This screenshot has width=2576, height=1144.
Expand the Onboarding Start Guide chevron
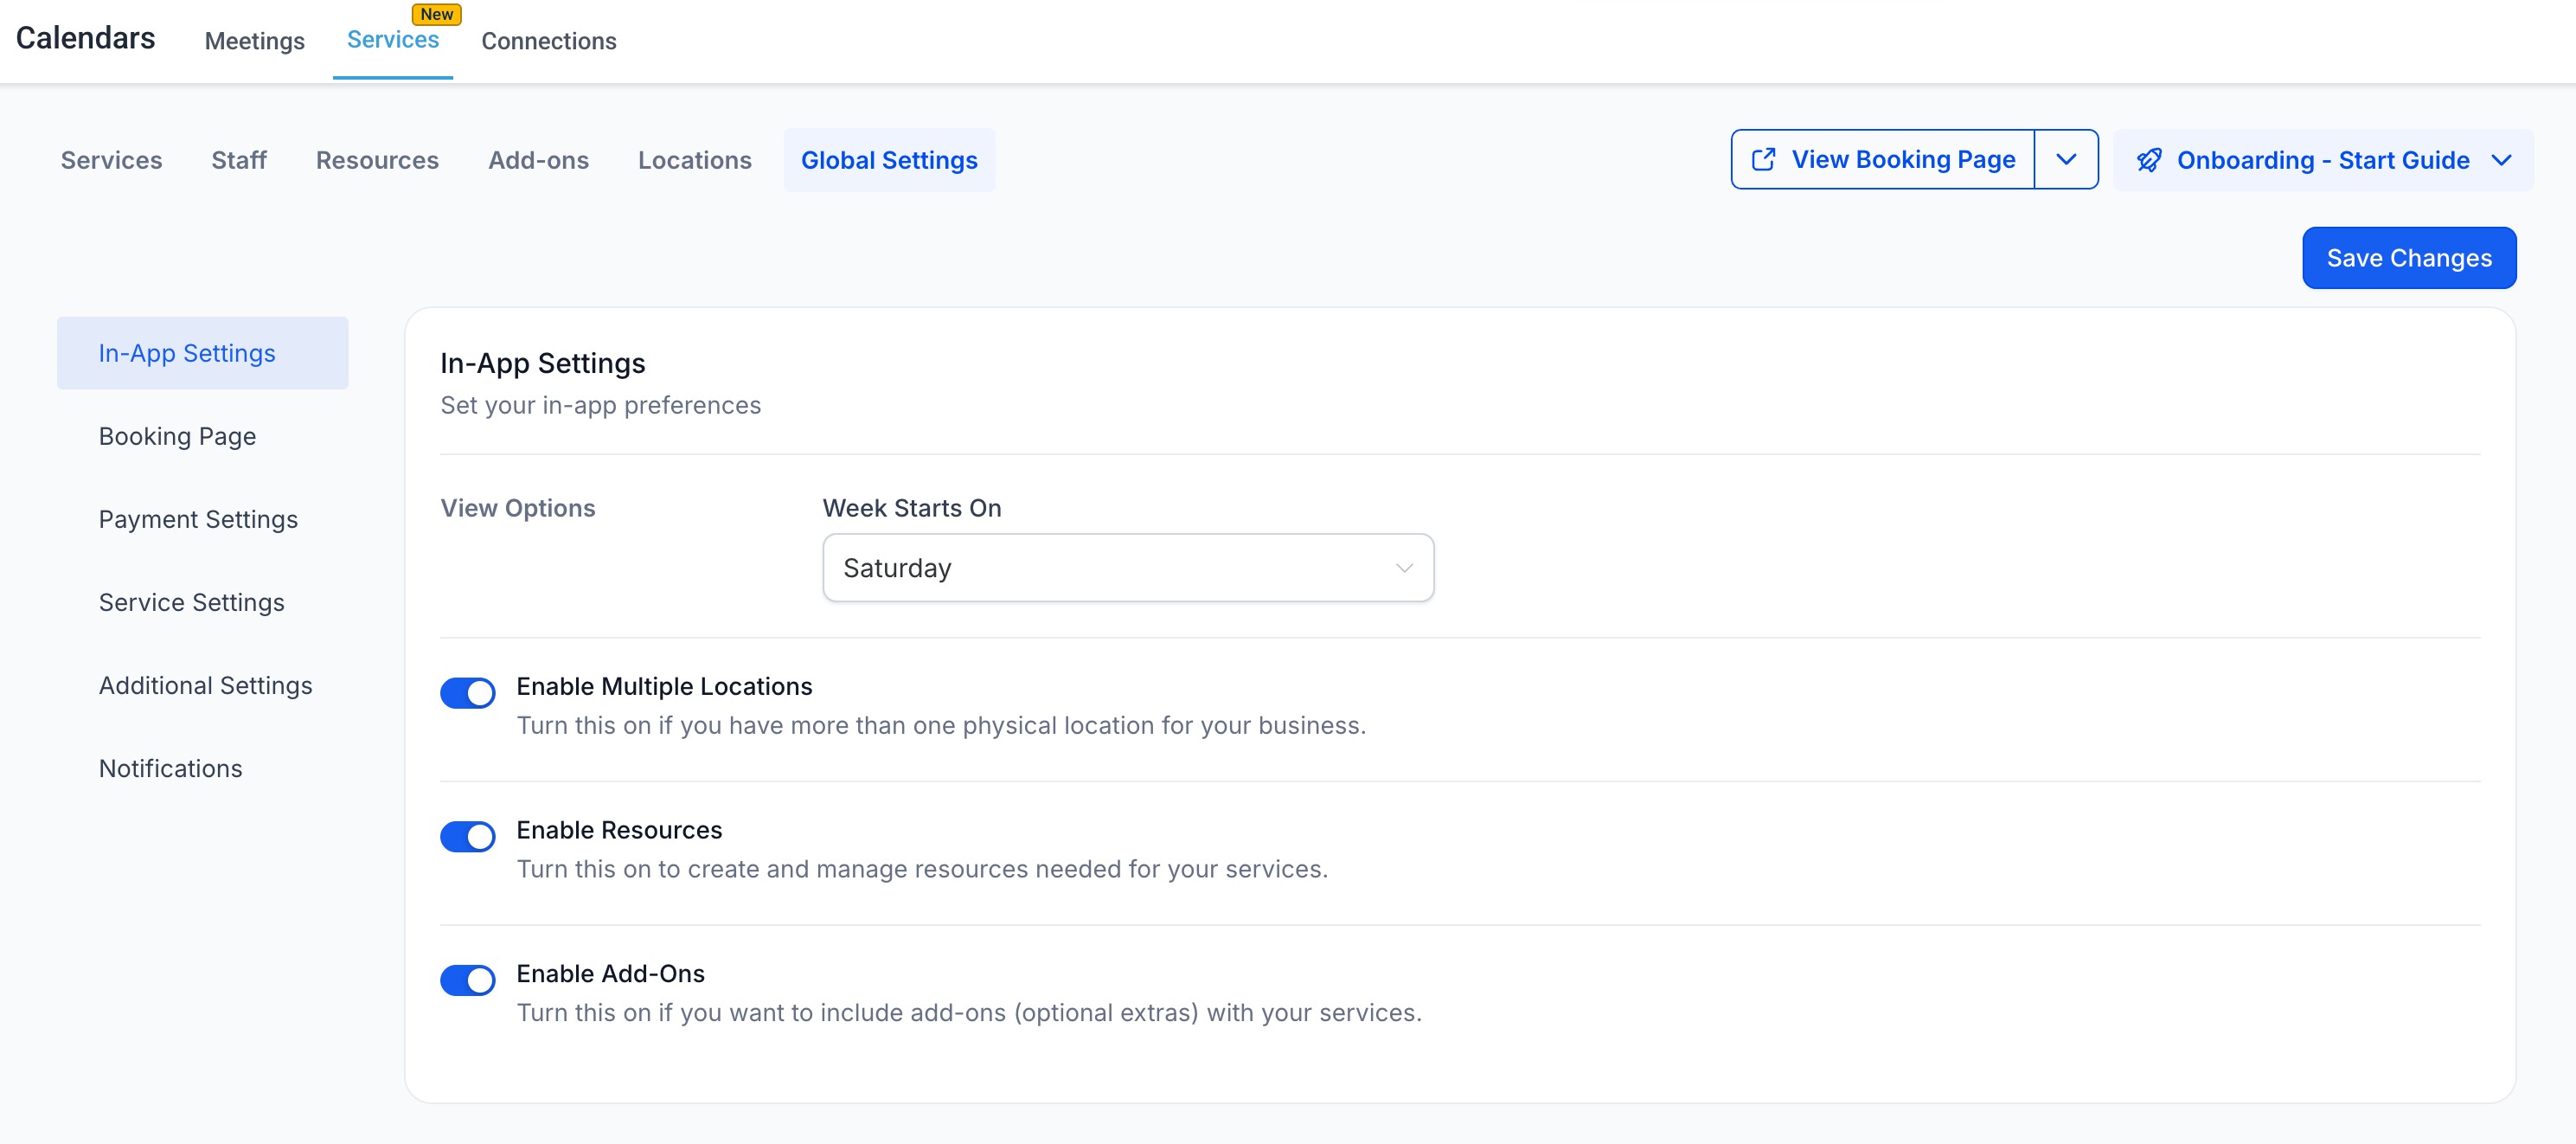(x=2501, y=160)
